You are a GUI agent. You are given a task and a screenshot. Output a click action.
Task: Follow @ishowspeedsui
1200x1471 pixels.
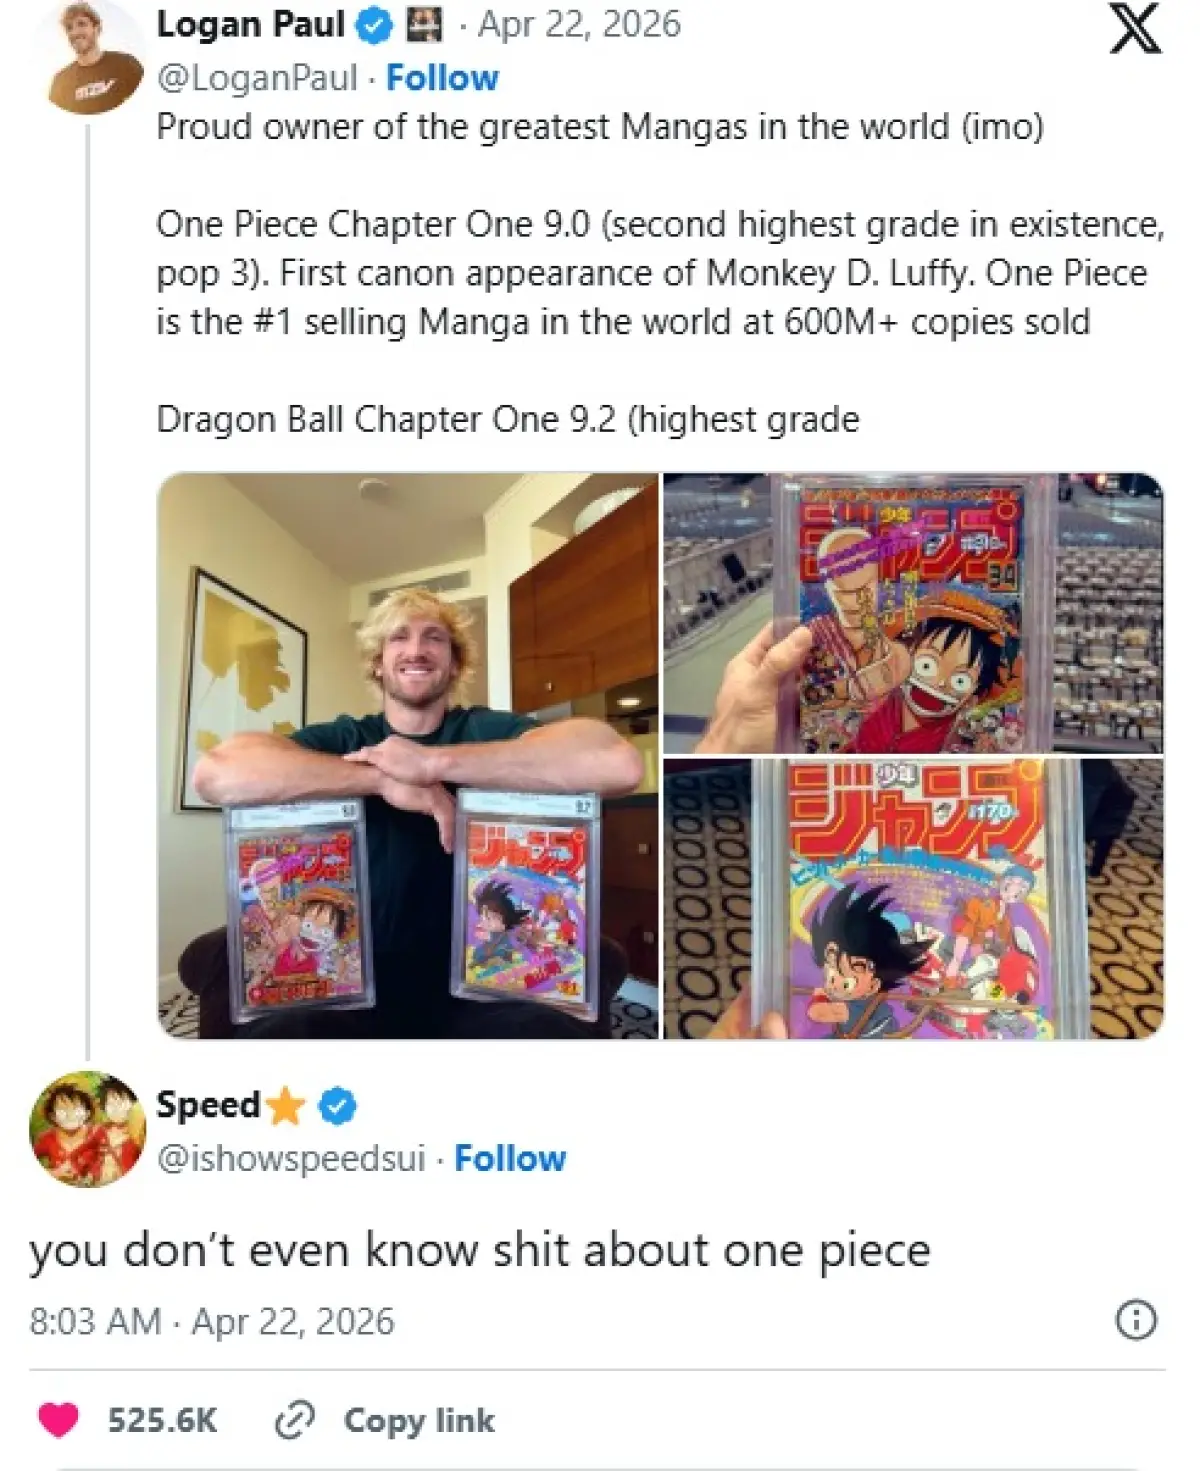[510, 1158]
